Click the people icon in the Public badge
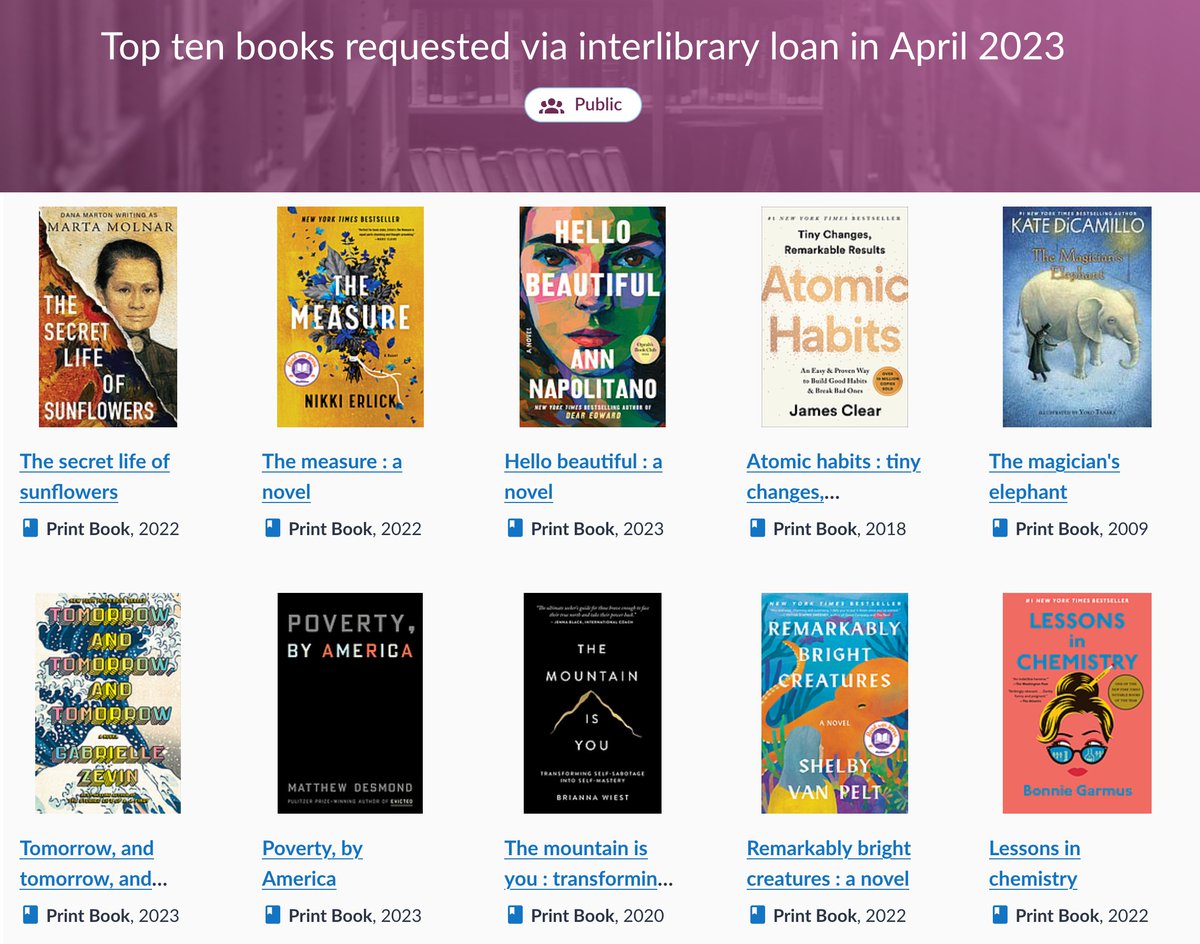1200x944 pixels. click(552, 105)
